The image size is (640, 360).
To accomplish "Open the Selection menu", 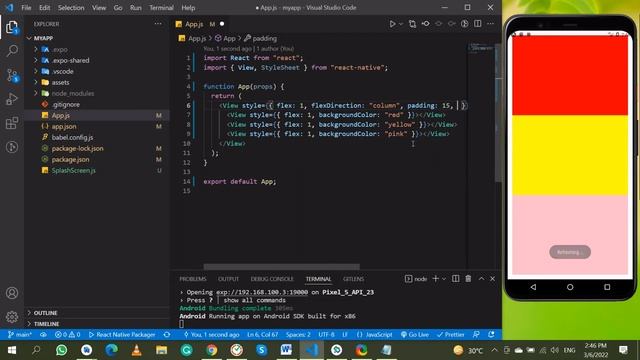I will click(71, 7).
